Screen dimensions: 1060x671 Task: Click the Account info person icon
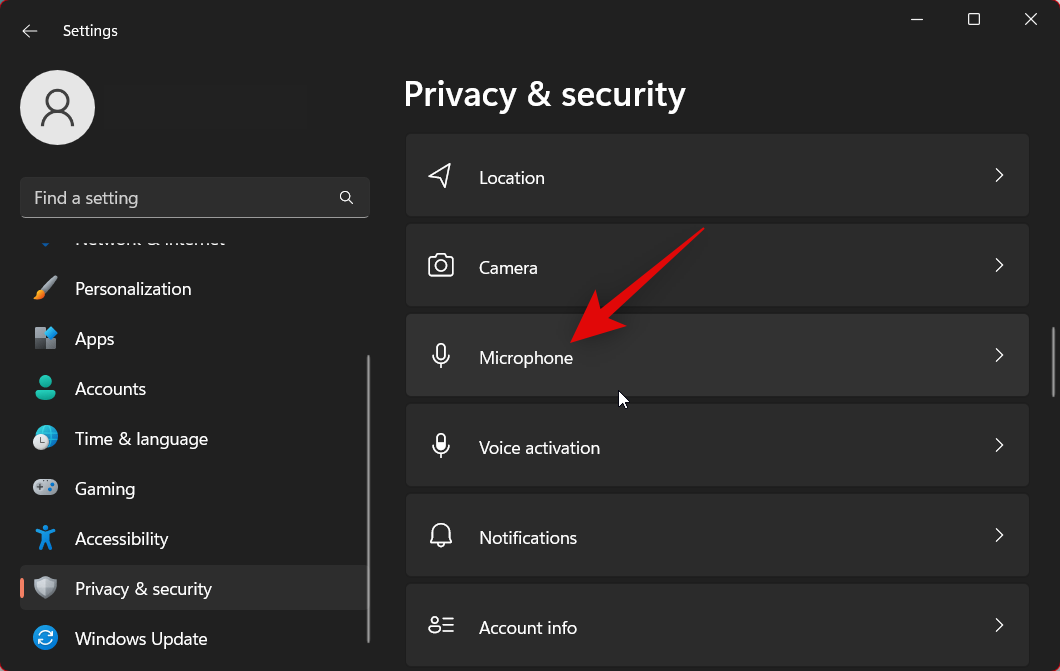(x=440, y=626)
